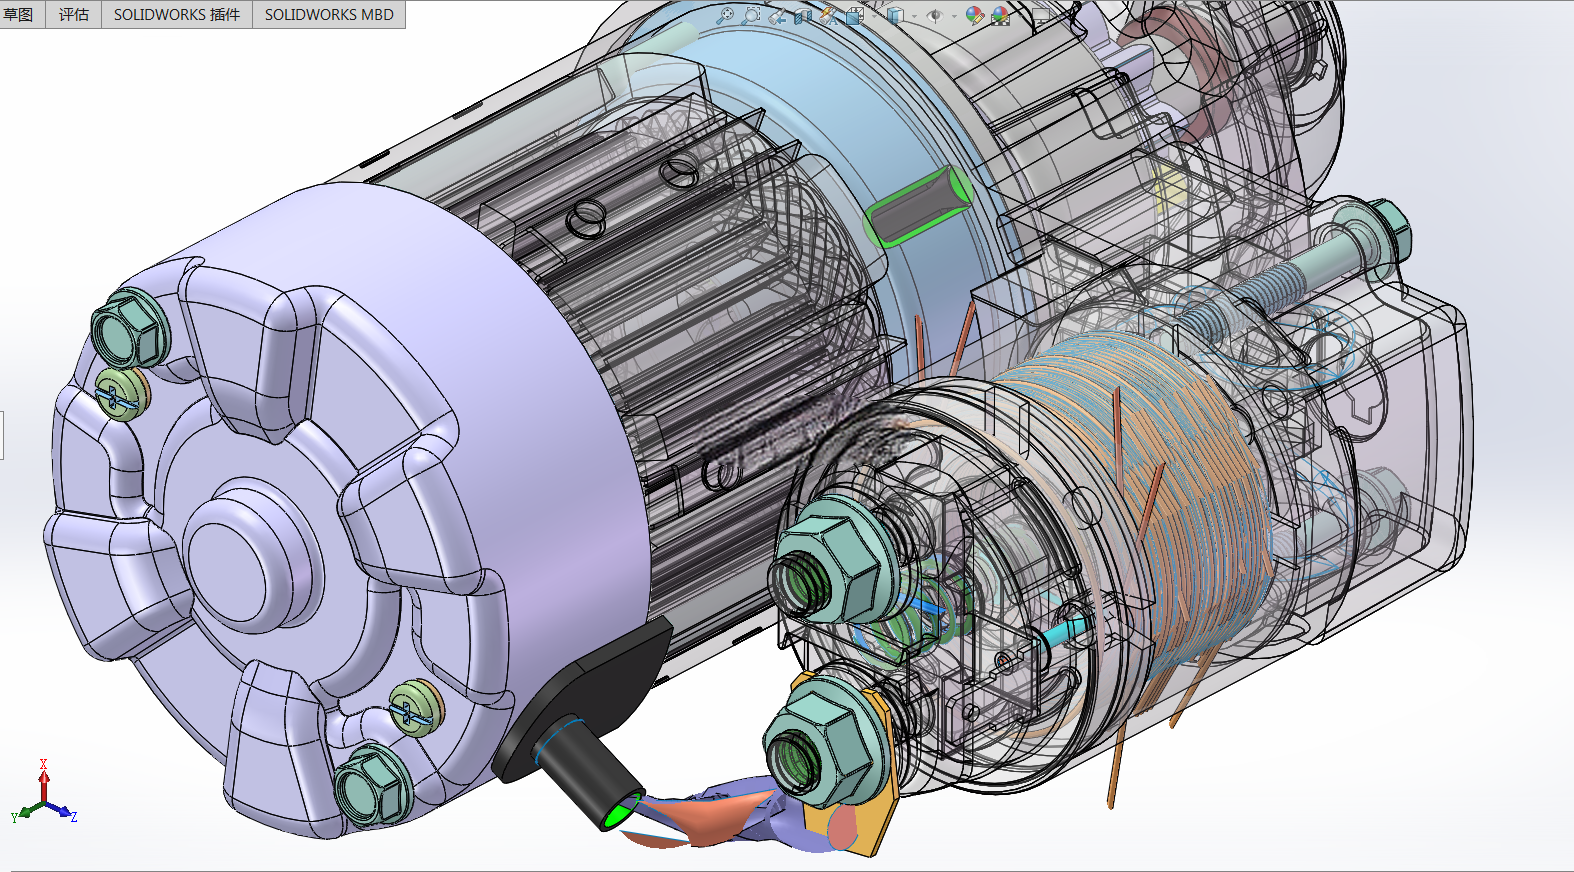Click the Zoom to Fit icon
This screenshot has height=872, width=1574.
[726, 15]
